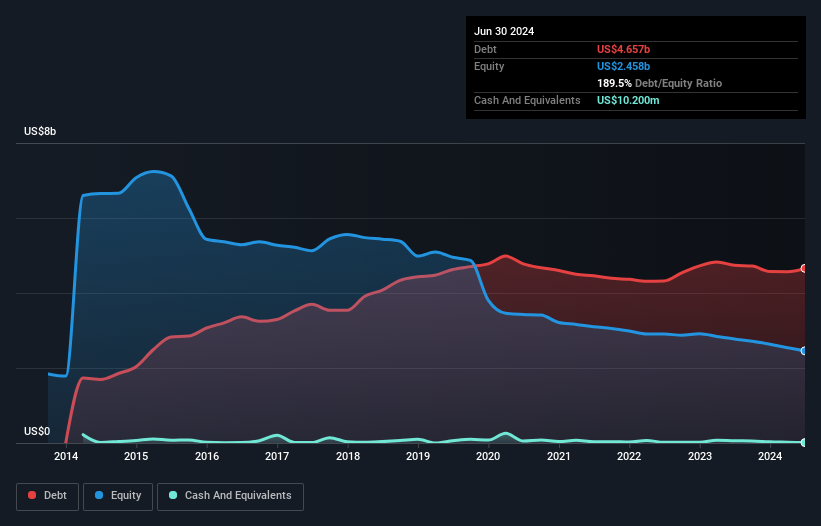The height and width of the screenshot is (526, 821).
Task: Click the 2021 x-axis label
Action: 559,456
